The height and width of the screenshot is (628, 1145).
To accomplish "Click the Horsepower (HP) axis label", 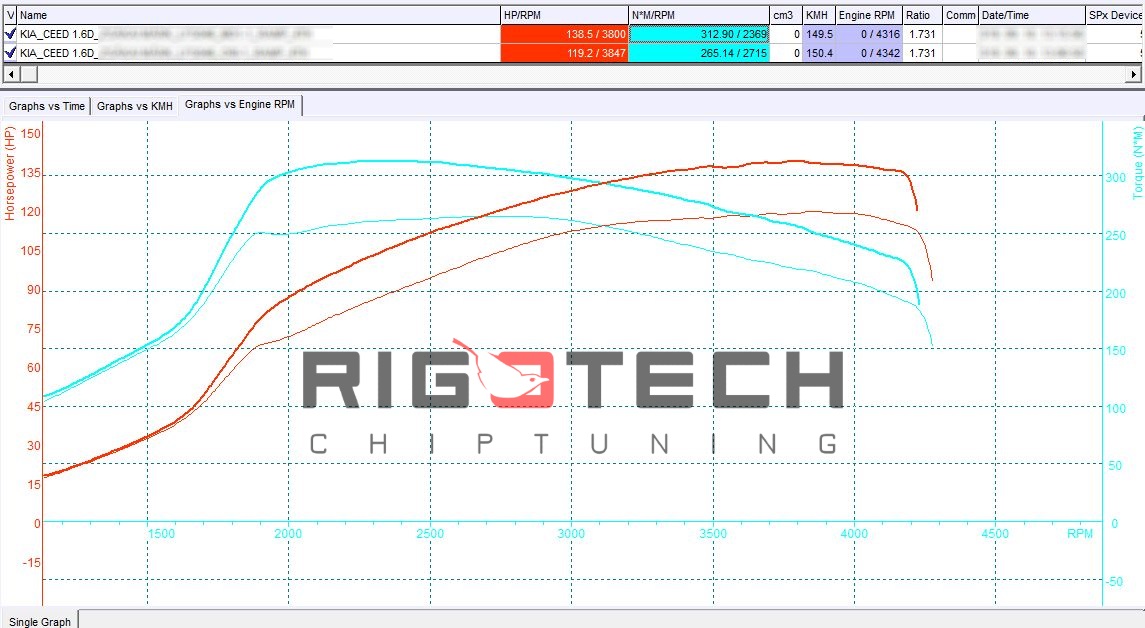I will point(9,173).
